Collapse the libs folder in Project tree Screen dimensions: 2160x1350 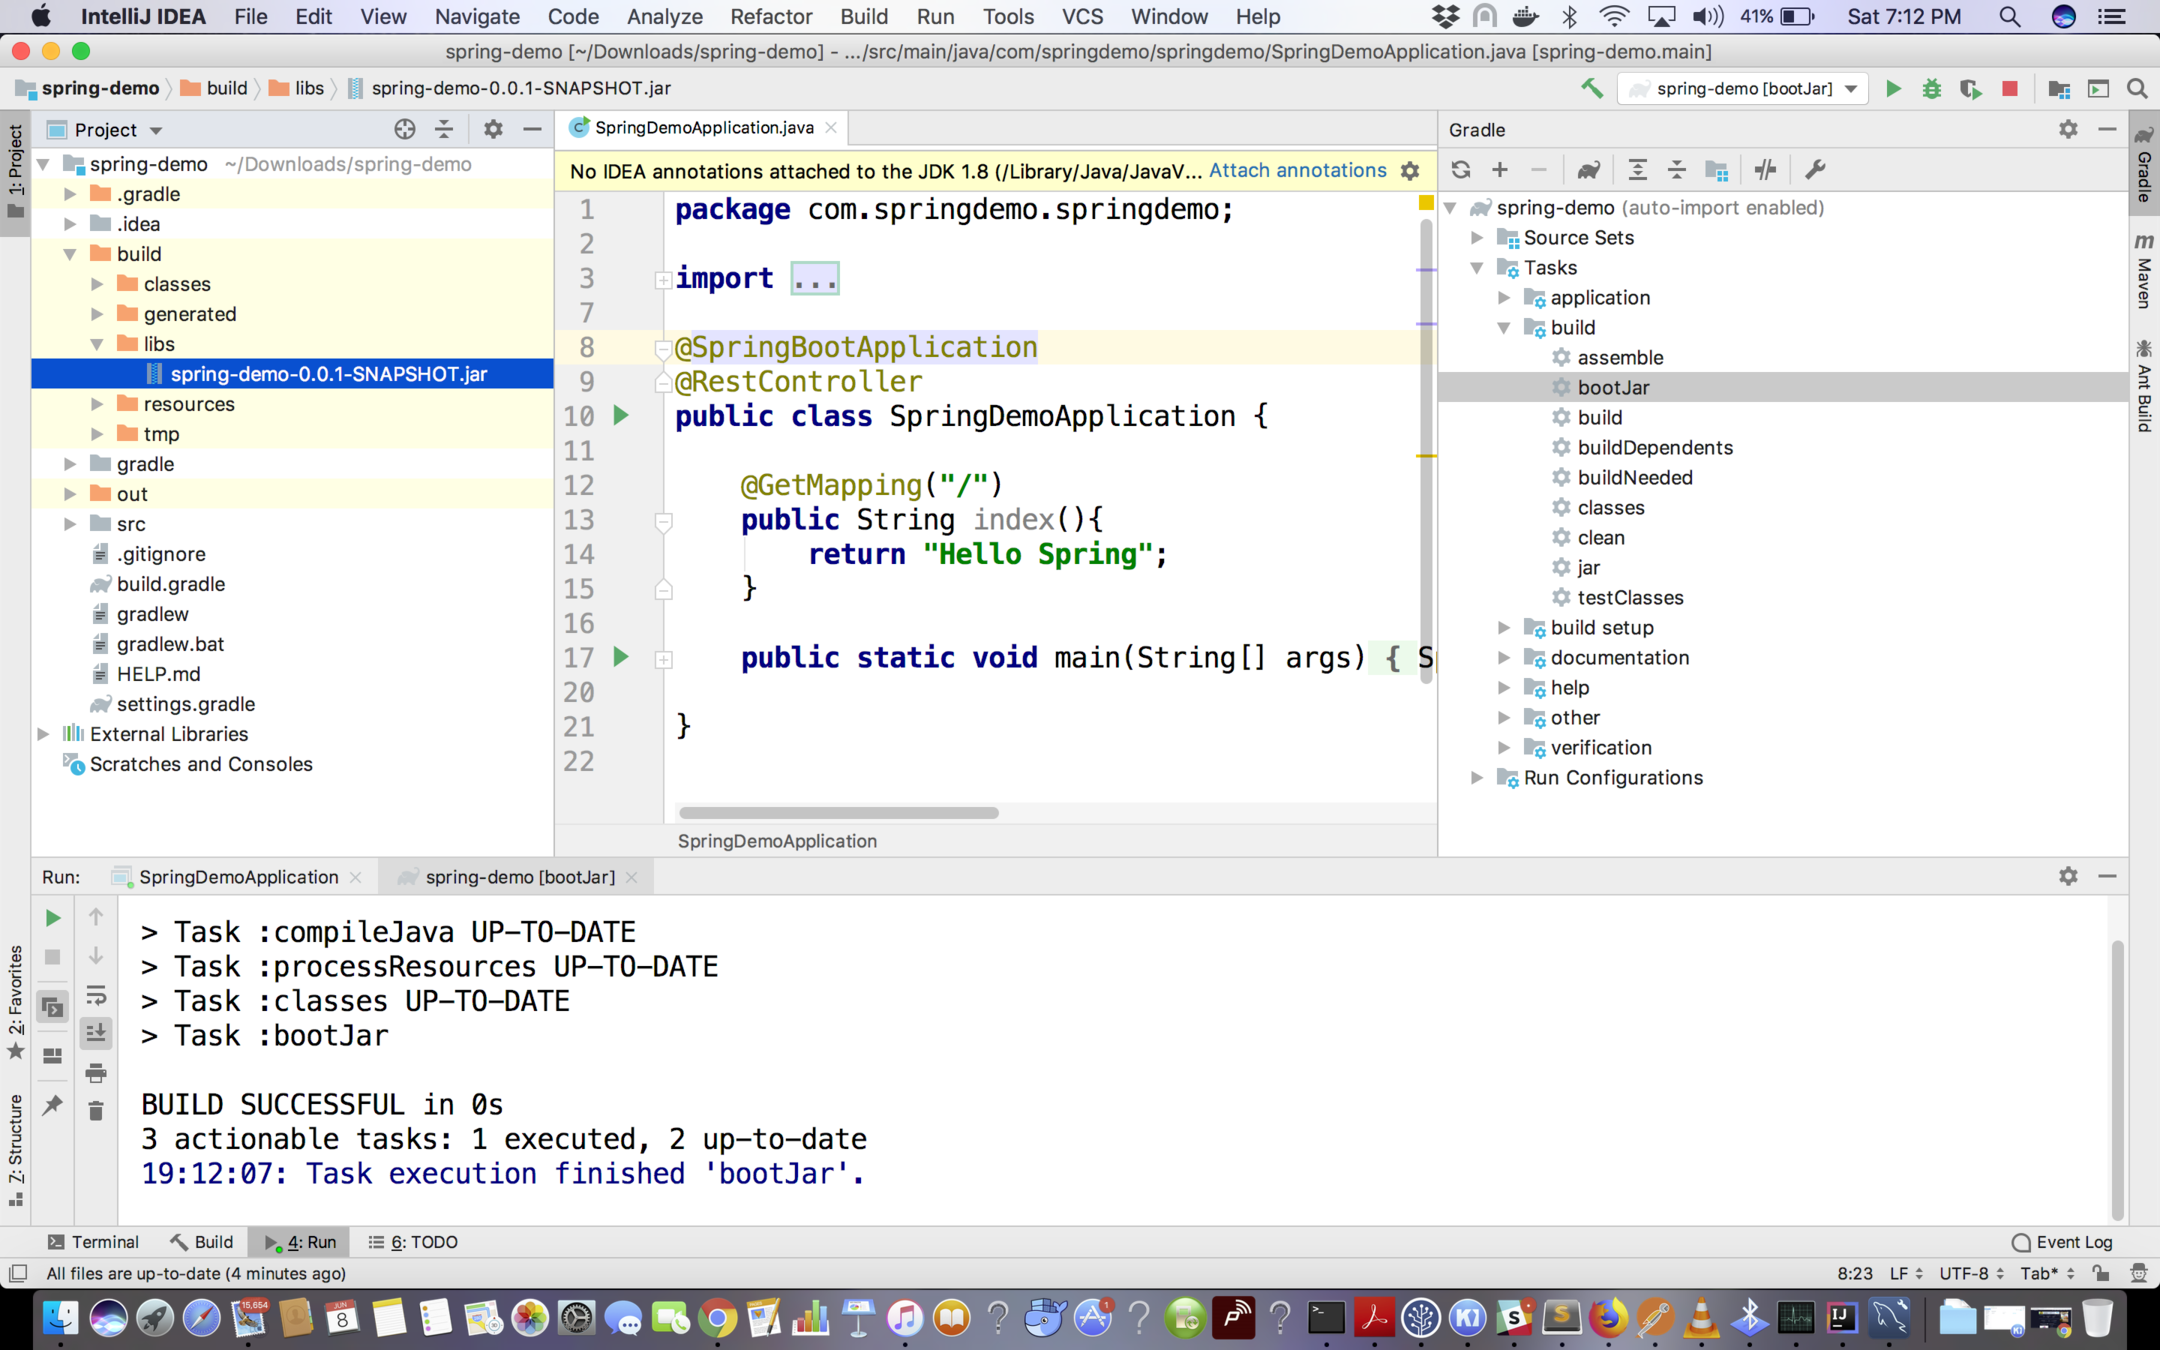click(x=97, y=344)
